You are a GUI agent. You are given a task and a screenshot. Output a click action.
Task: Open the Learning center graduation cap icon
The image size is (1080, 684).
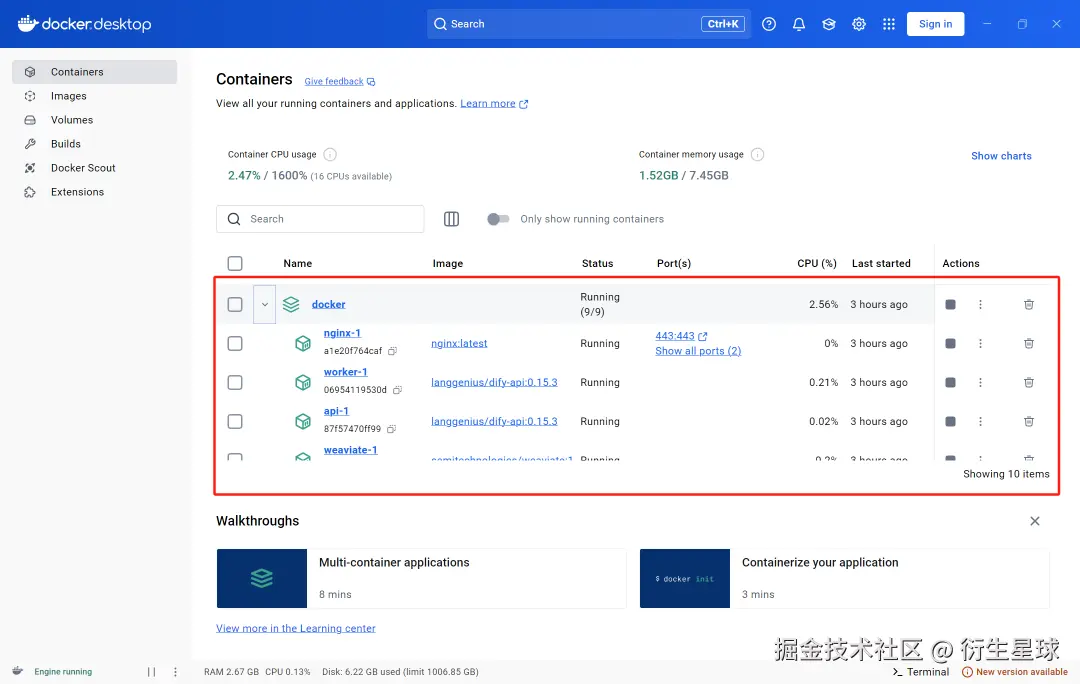coord(829,24)
